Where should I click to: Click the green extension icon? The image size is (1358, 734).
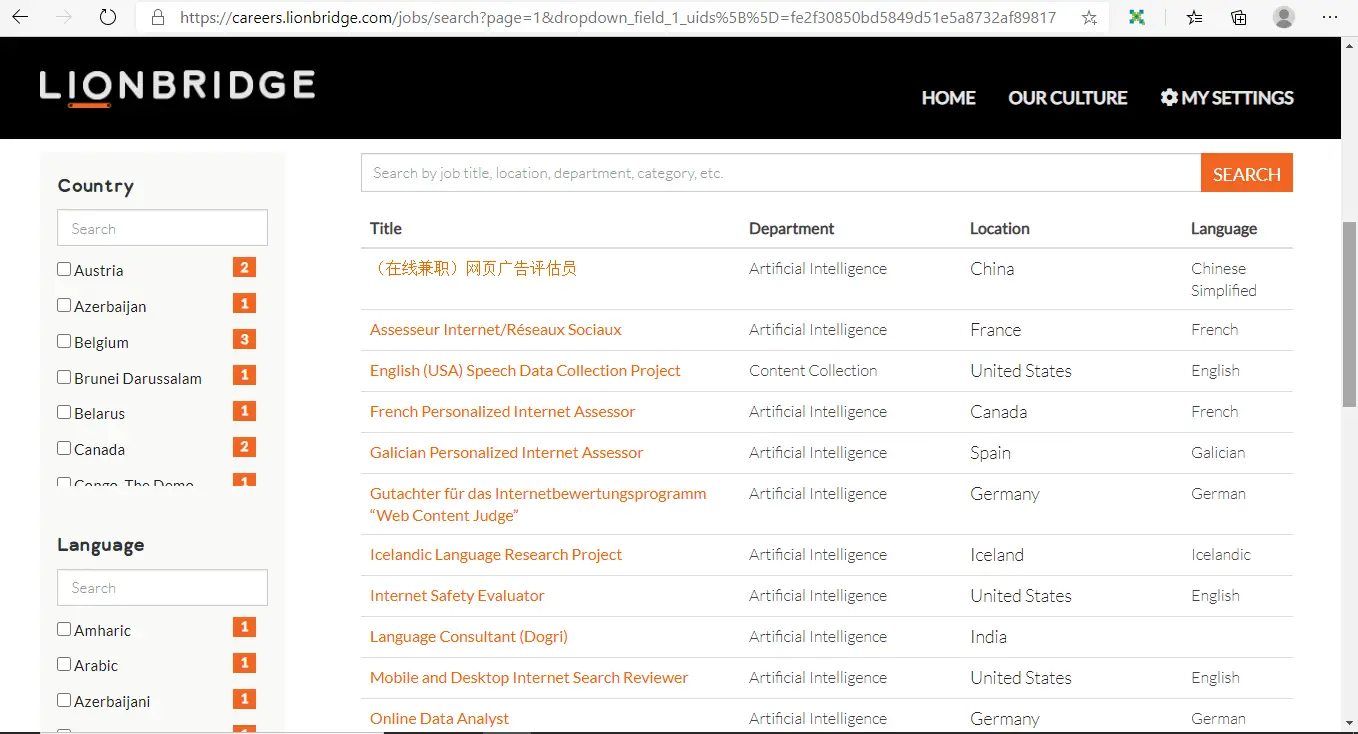tap(1137, 17)
